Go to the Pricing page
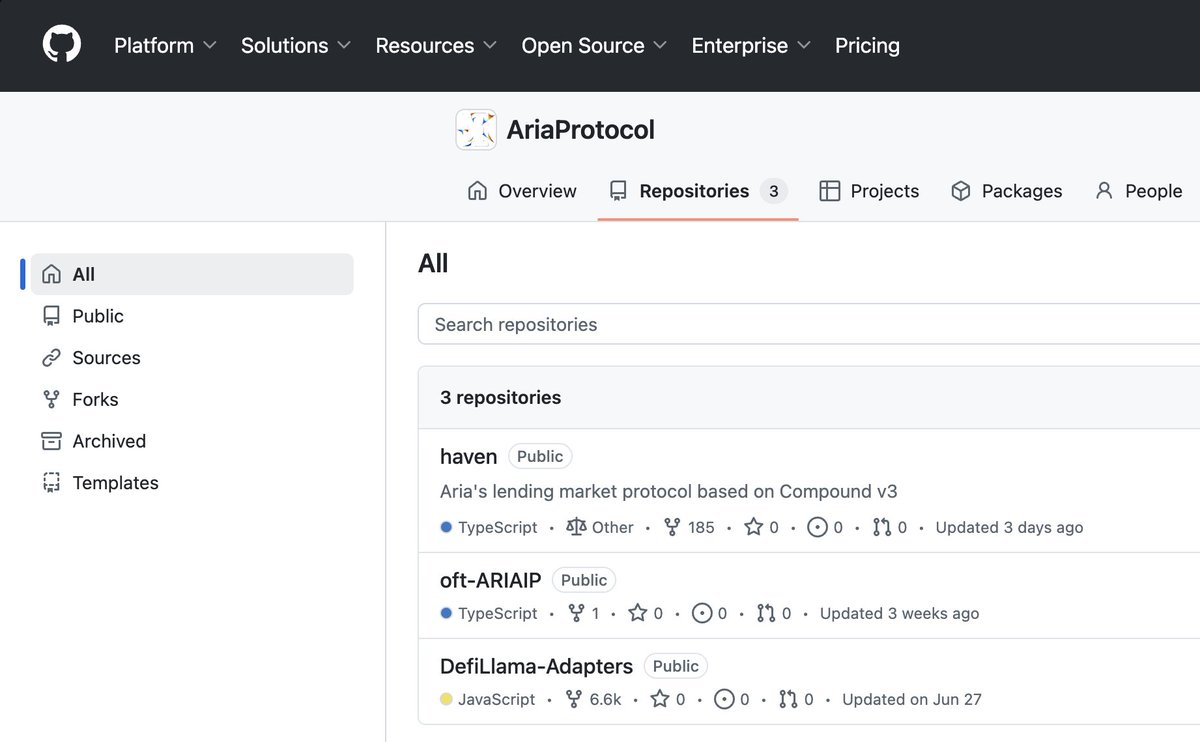1200x742 pixels. (x=867, y=45)
